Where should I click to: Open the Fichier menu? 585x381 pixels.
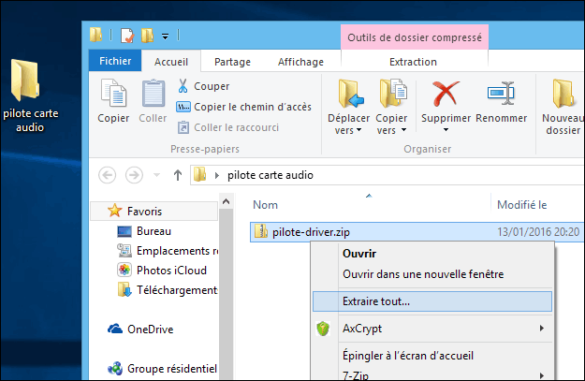coord(115,61)
